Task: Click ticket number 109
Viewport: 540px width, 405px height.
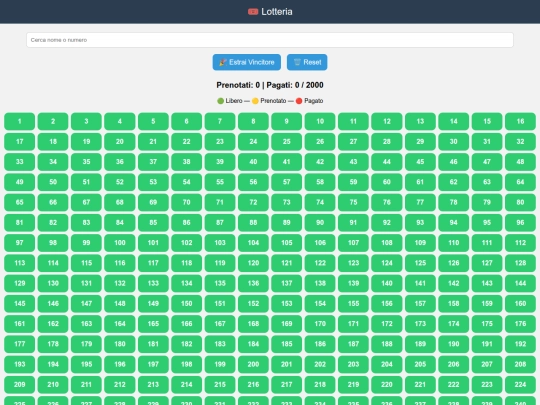Action: (x=420, y=243)
